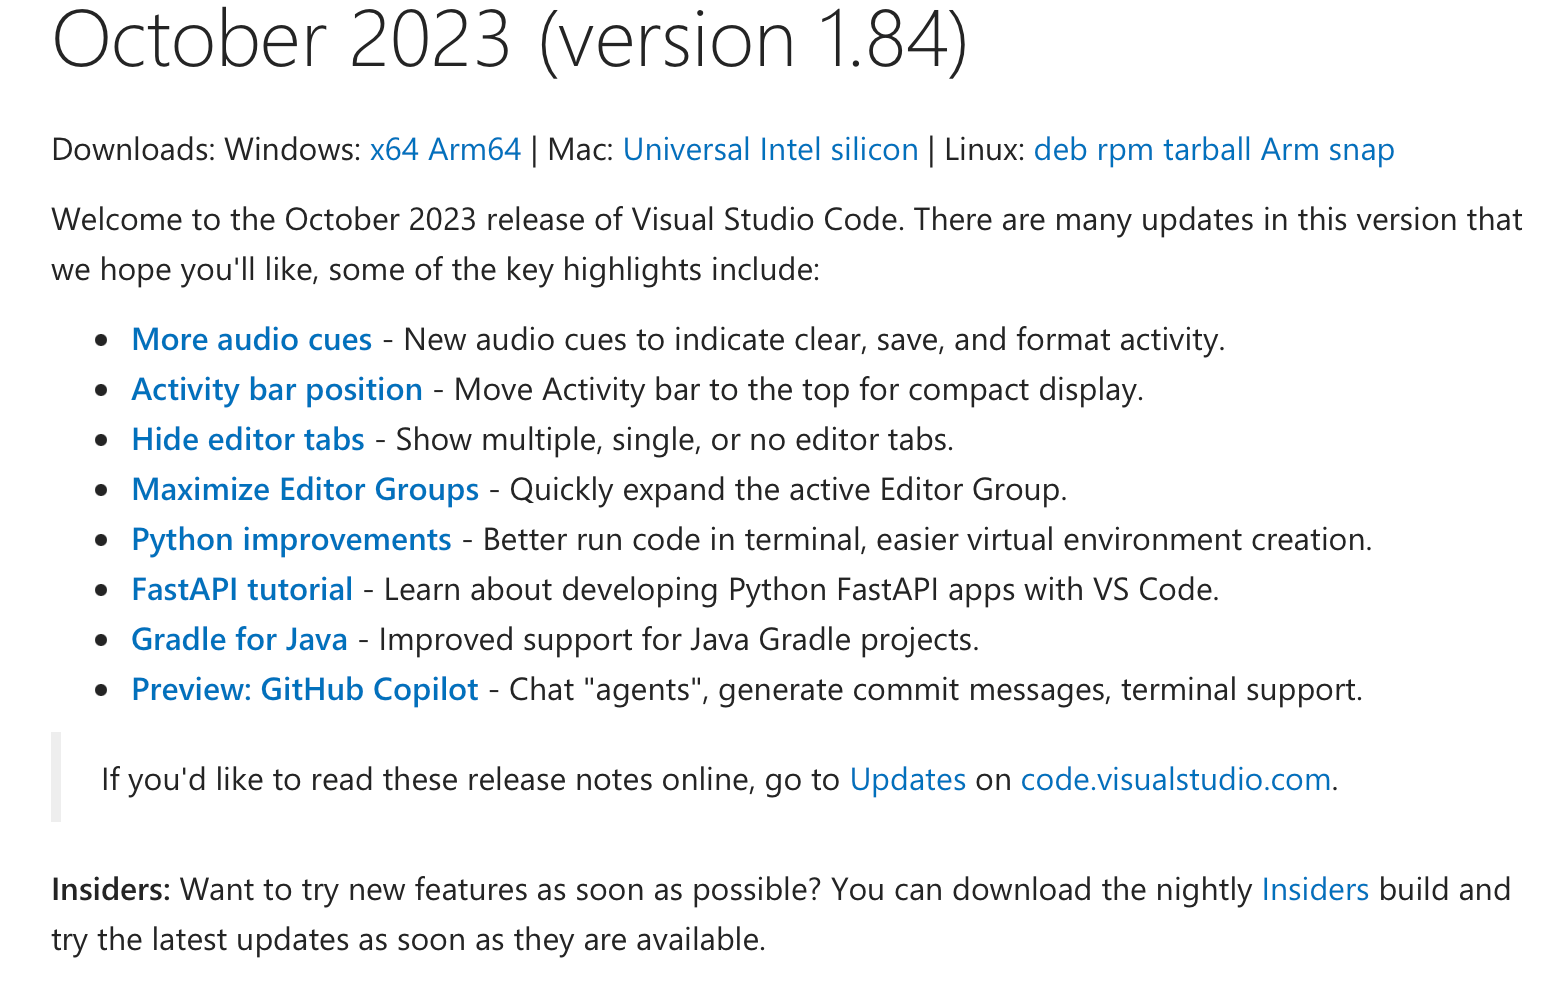Download the Windows Arm64 build
Screen dimensions: 1552x986
click(x=475, y=150)
